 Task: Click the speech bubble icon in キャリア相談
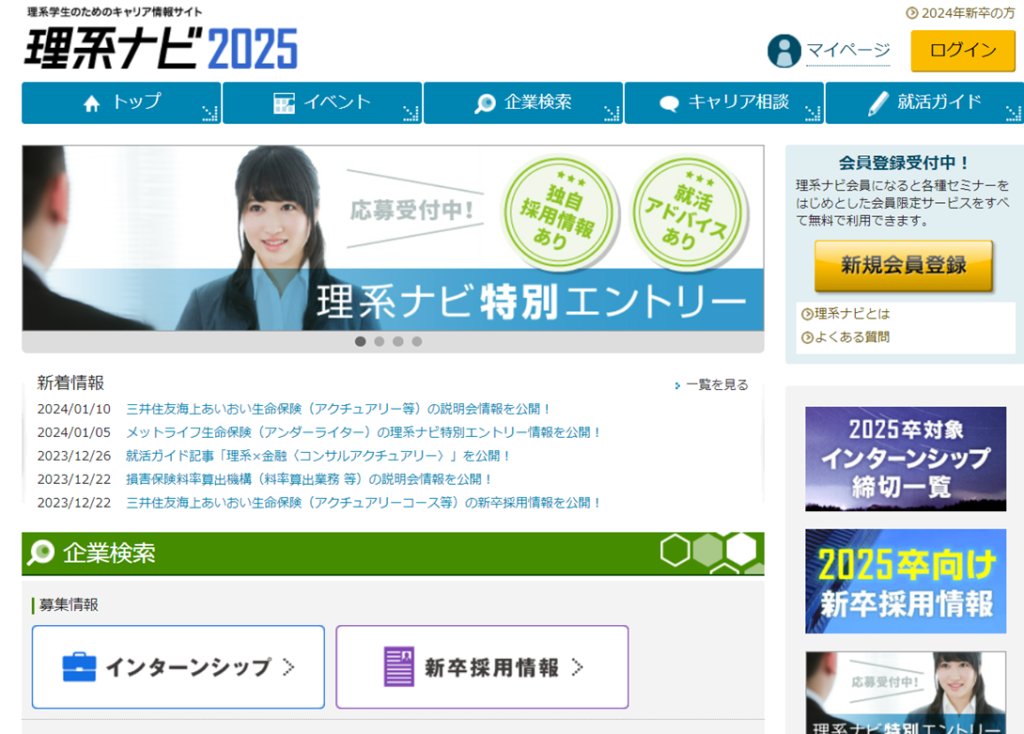(x=669, y=103)
